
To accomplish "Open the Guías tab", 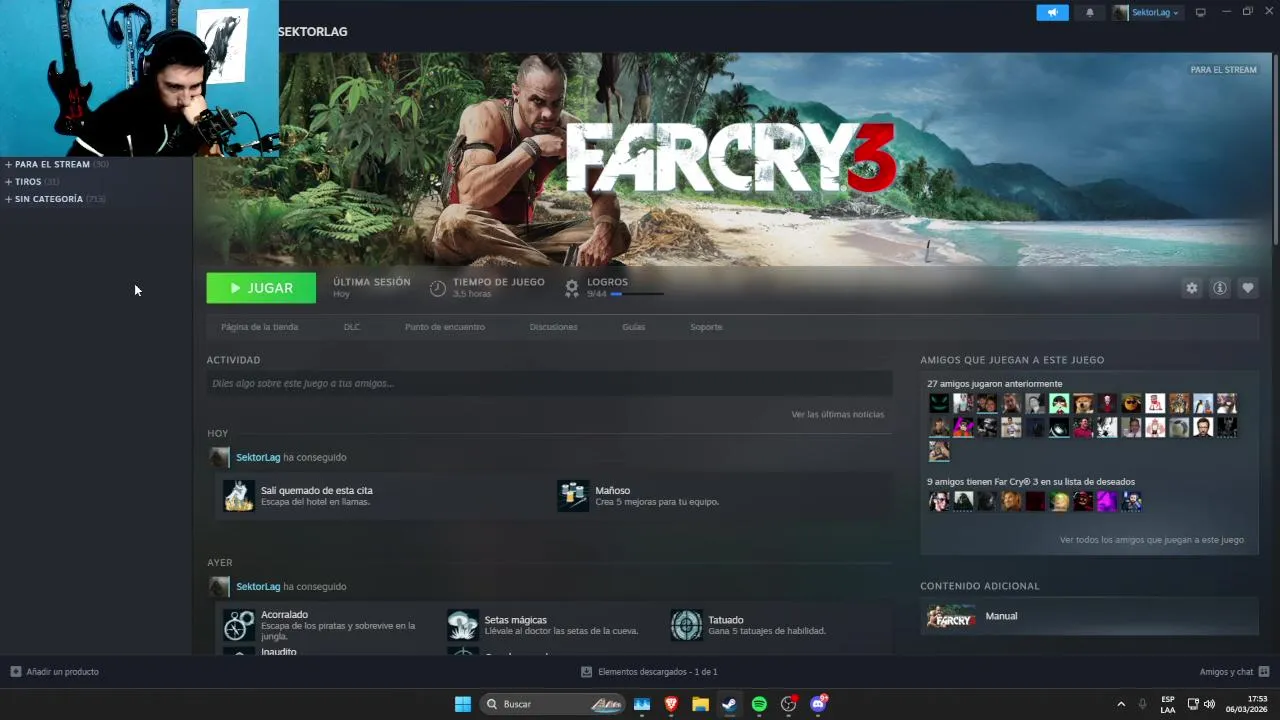I will (634, 327).
